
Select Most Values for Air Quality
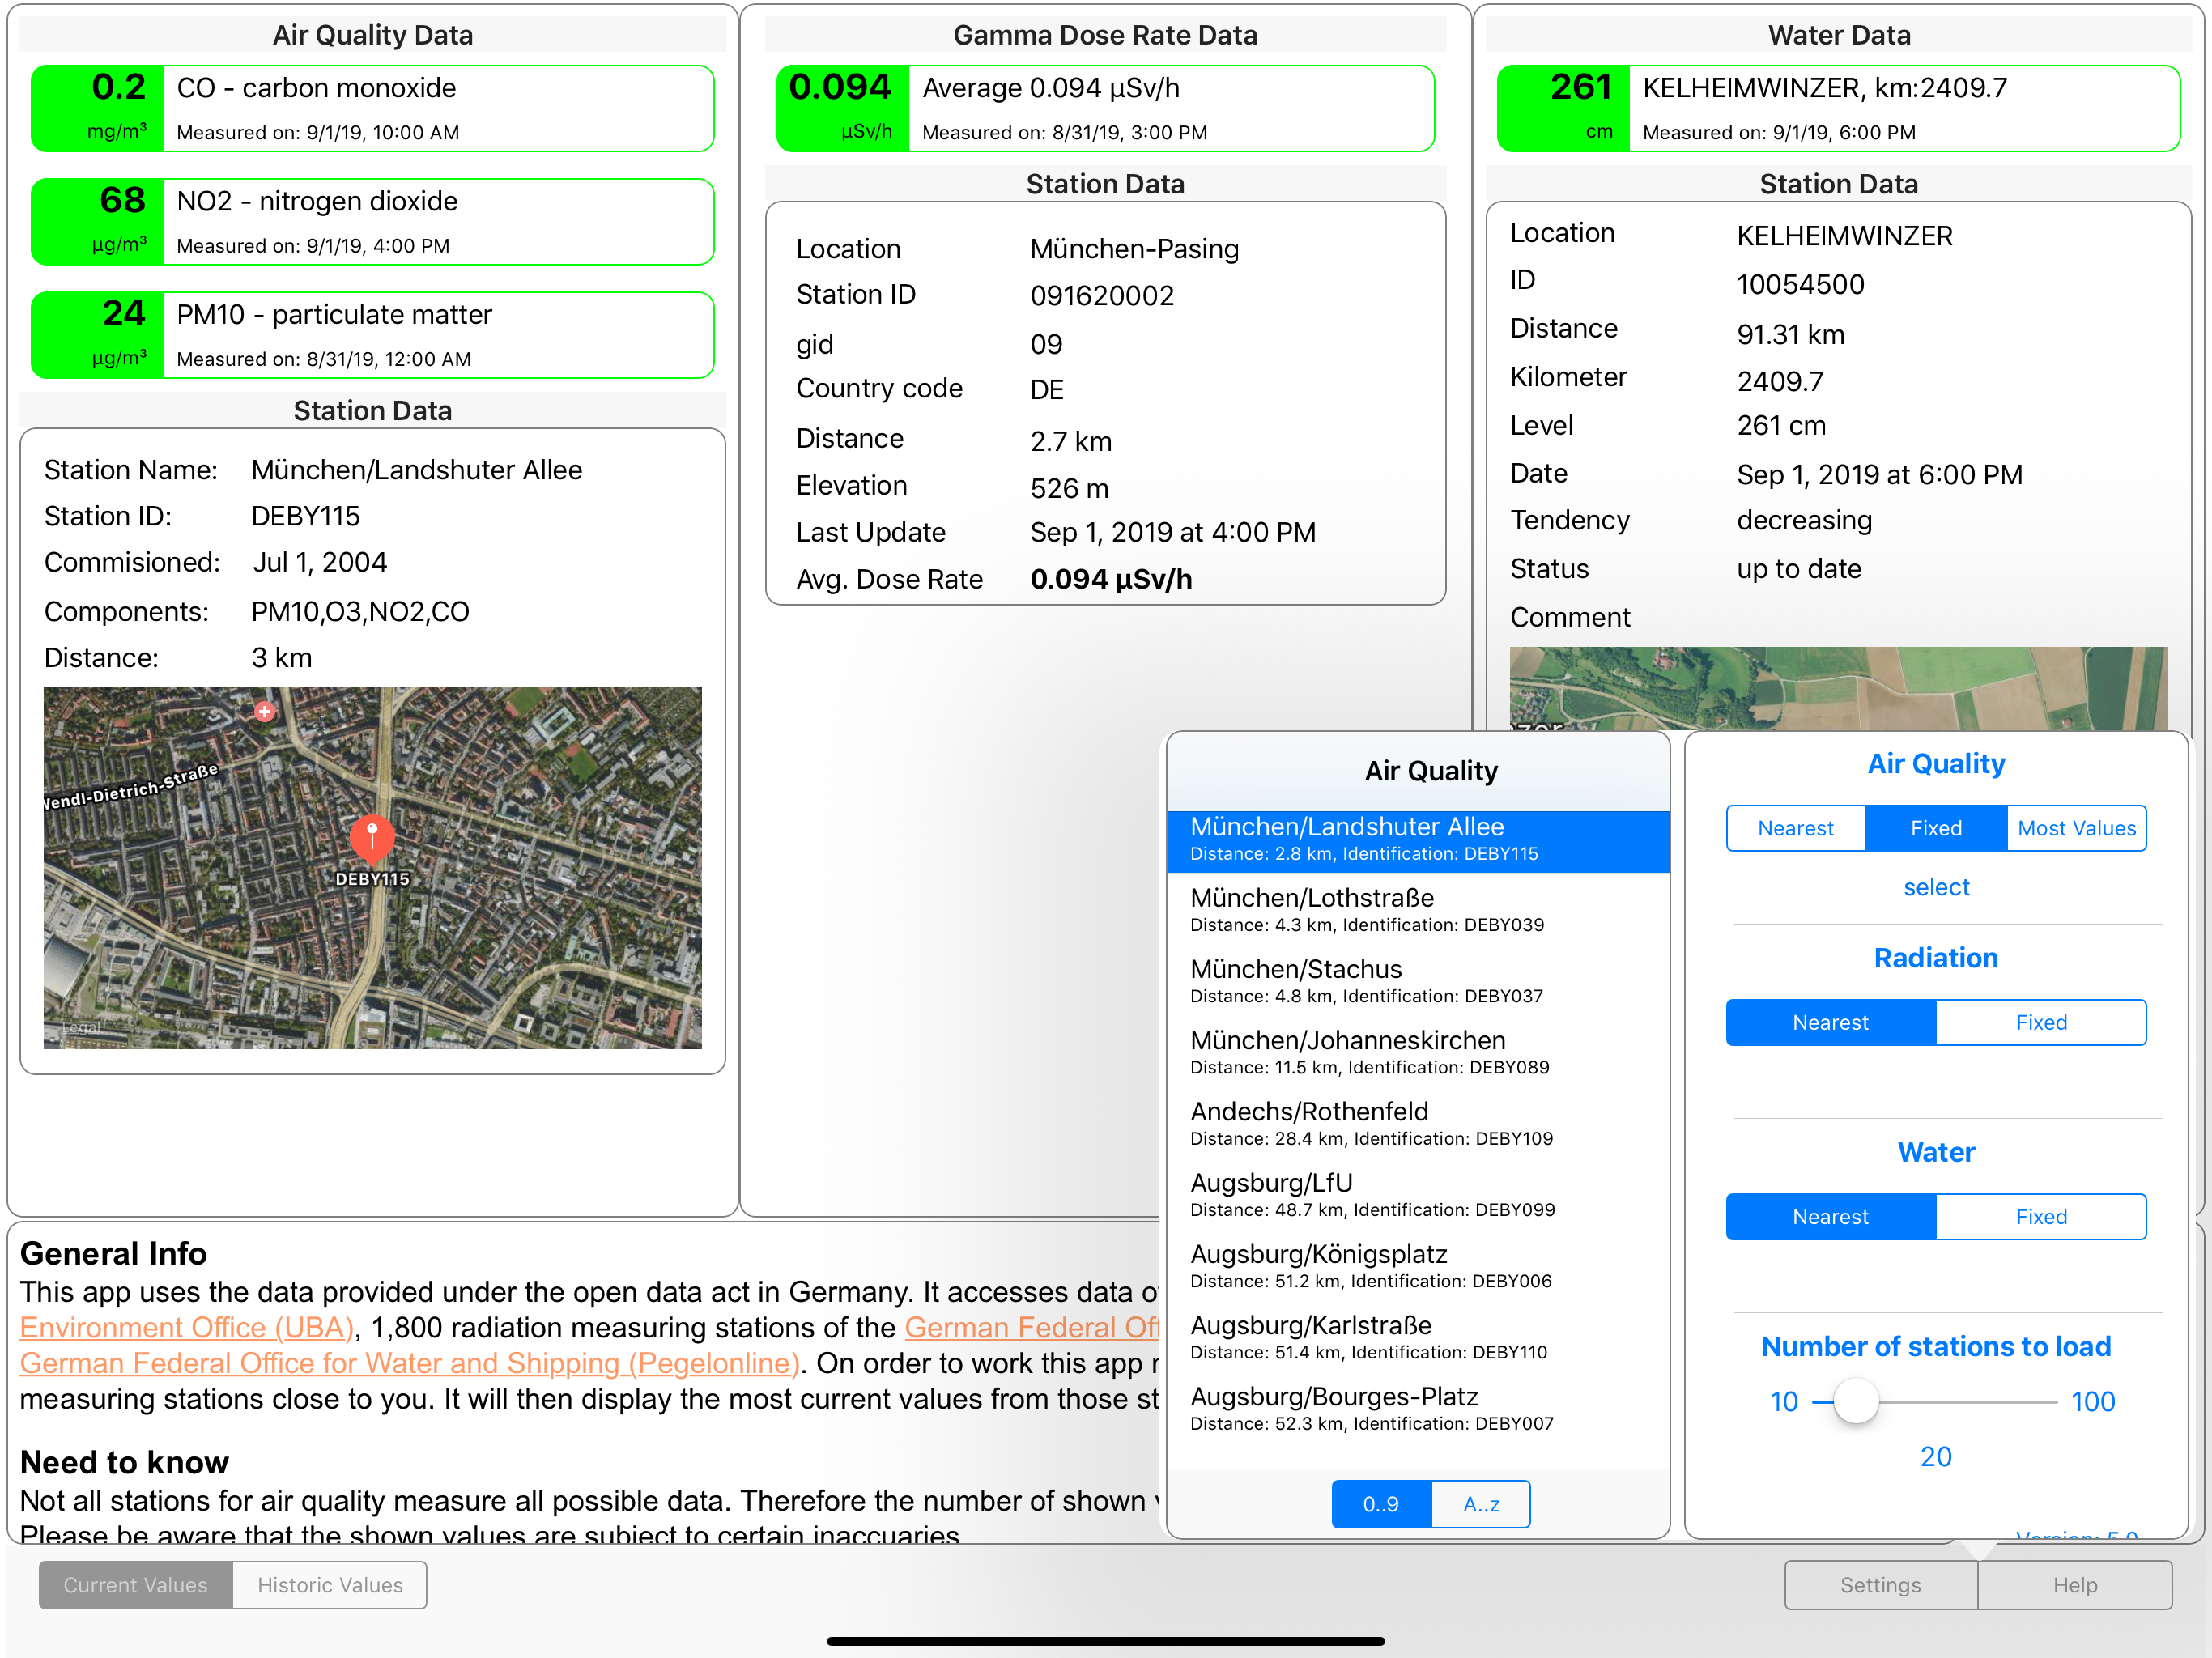click(x=2076, y=828)
